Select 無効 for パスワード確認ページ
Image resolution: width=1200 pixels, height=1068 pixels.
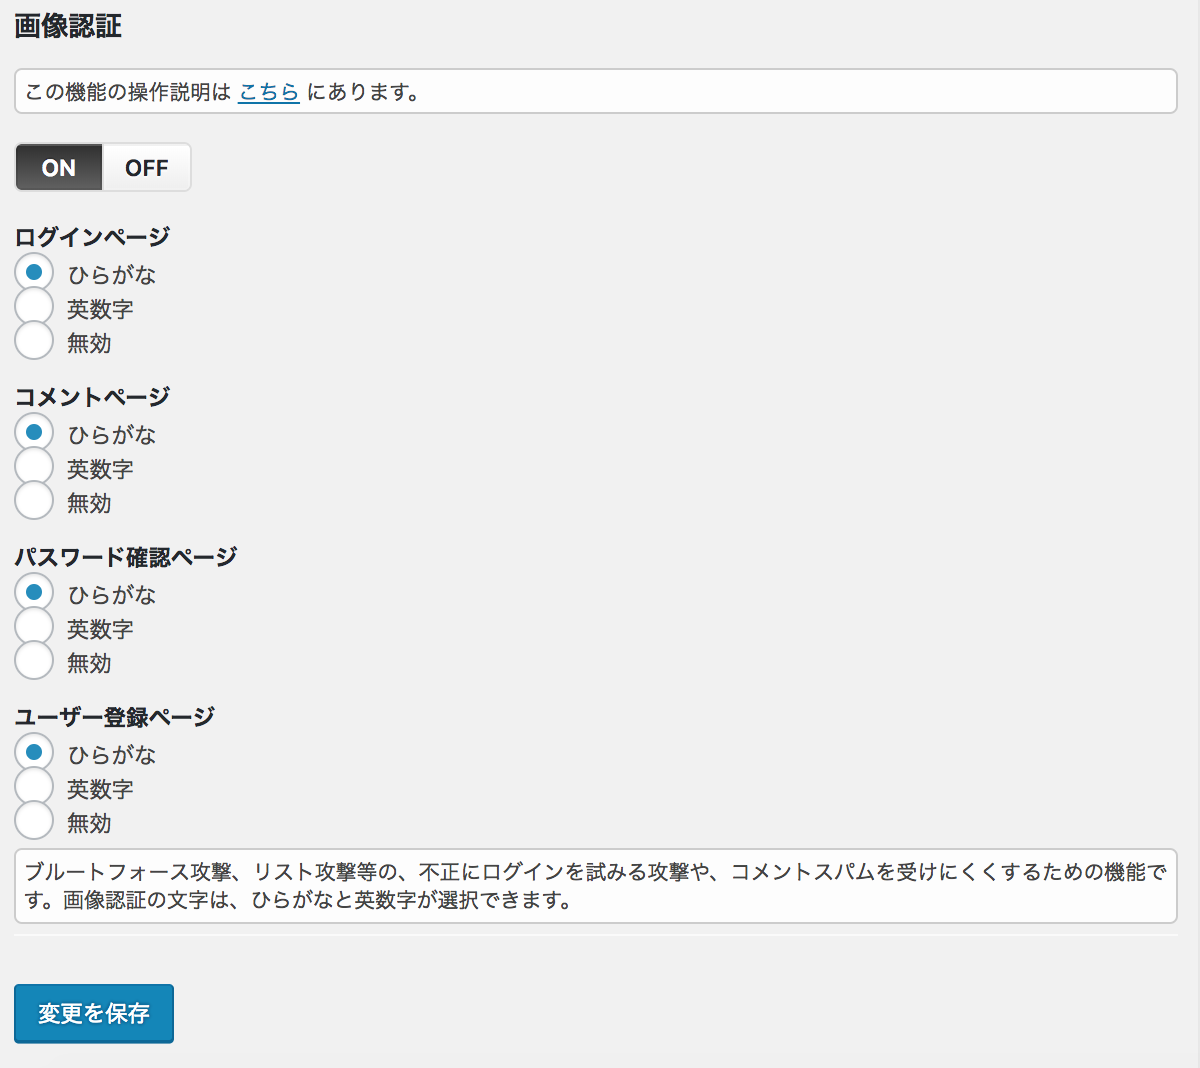coord(34,661)
